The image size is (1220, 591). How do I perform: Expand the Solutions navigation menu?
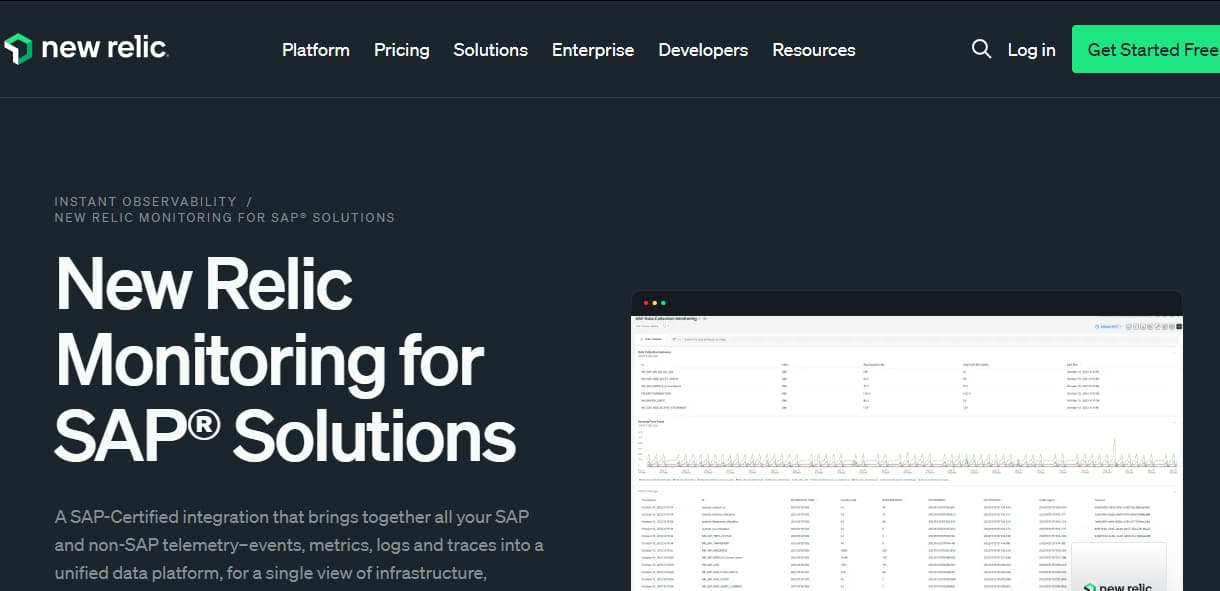tap(490, 50)
